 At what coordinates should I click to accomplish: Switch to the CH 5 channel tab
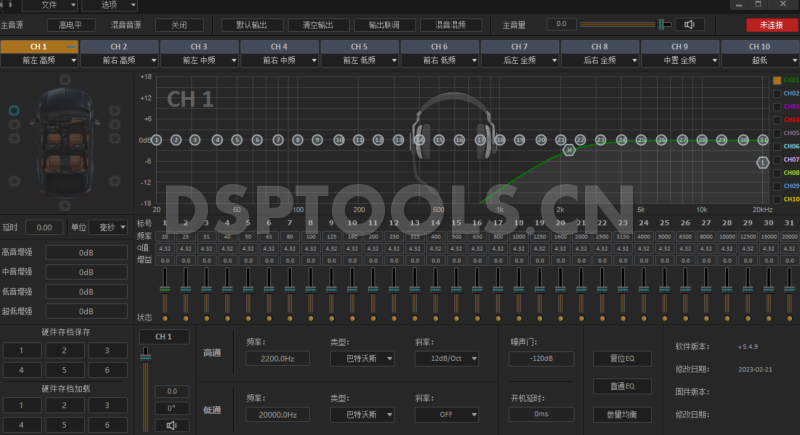(359, 46)
